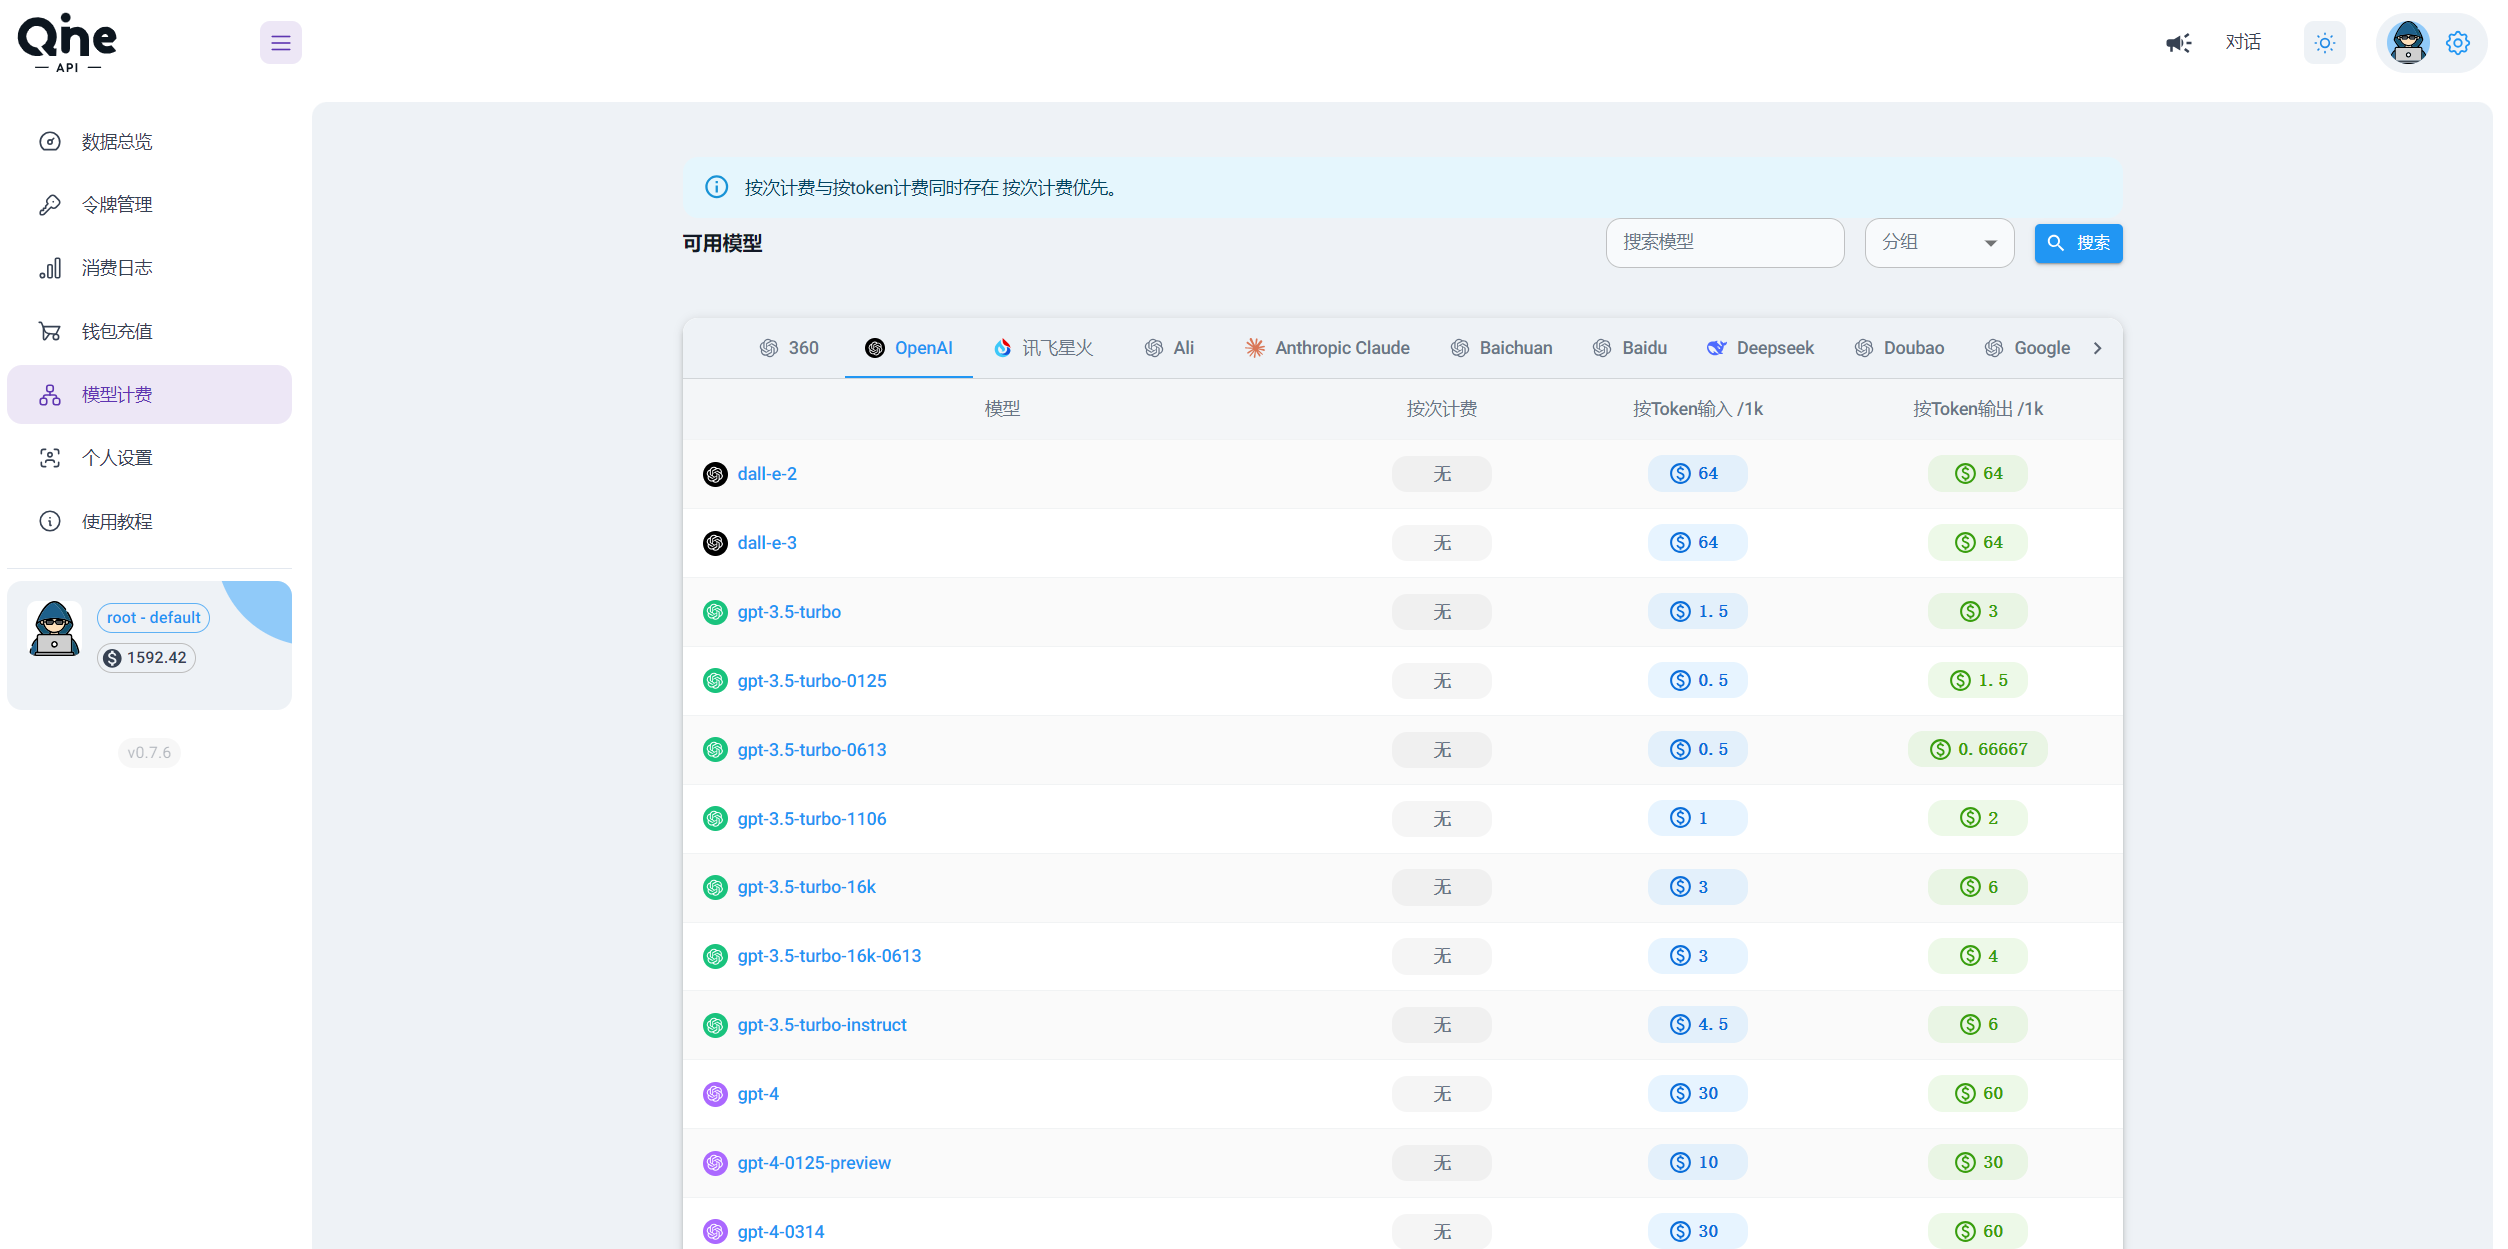Switch to the 讯飞星火 tab
This screenshot has height=1249, width=2508.
1043,348
